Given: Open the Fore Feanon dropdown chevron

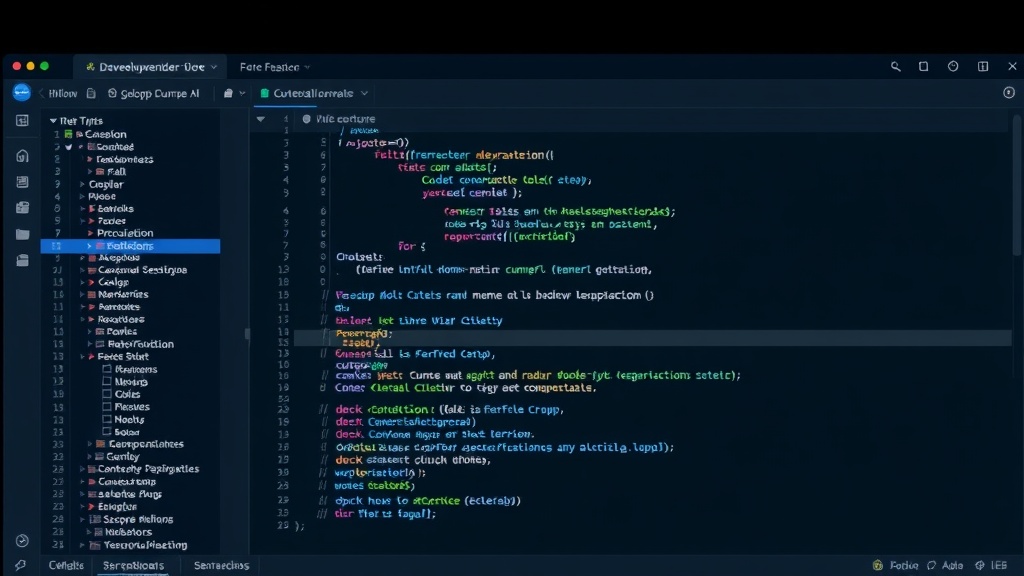Looking at the screenshot, I should click(x=307, y=67).
